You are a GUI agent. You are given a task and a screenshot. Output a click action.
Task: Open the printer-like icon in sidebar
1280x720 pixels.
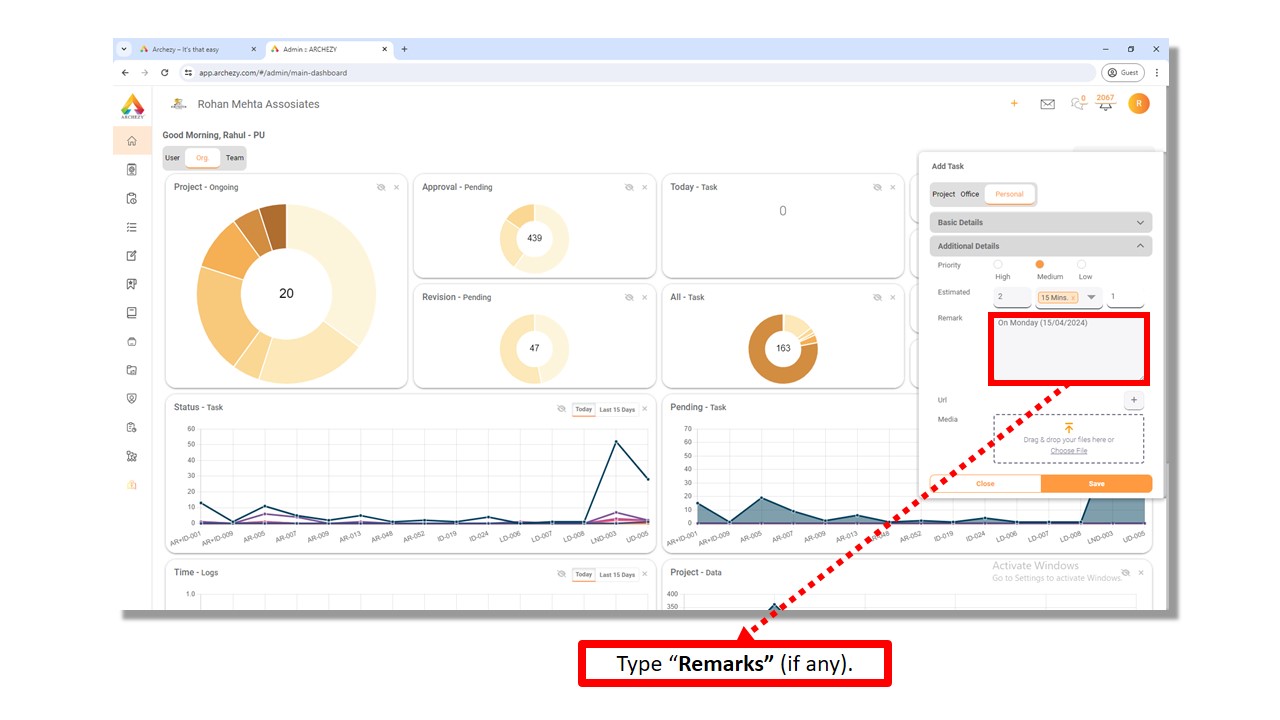pyautogui.click(x=132, y=342)
